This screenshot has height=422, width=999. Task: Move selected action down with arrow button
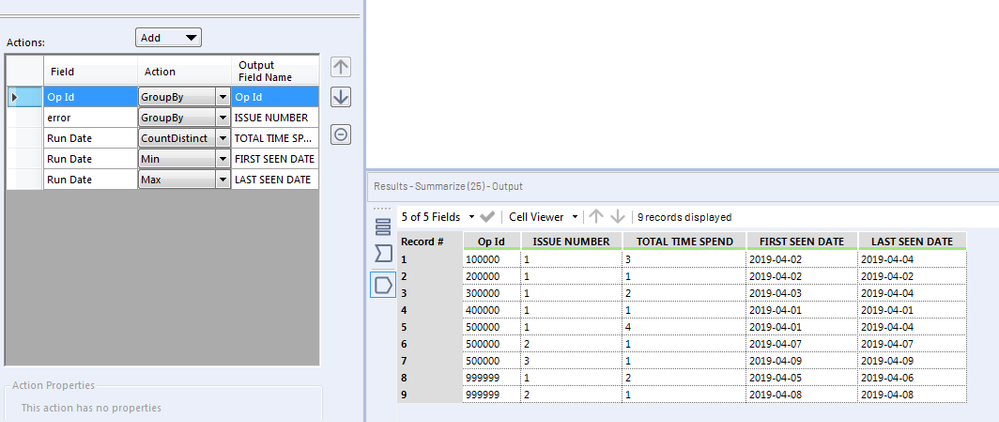click(341, 97)
